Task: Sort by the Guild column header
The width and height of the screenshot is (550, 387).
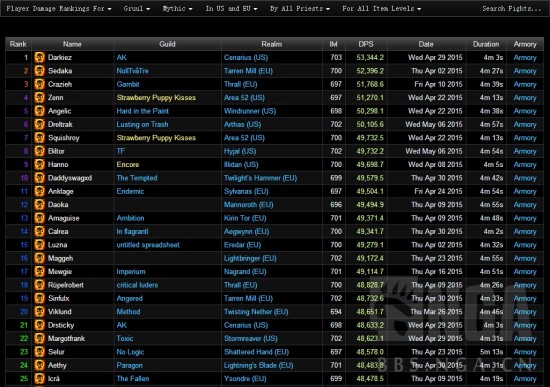Action: pos(167,44)
